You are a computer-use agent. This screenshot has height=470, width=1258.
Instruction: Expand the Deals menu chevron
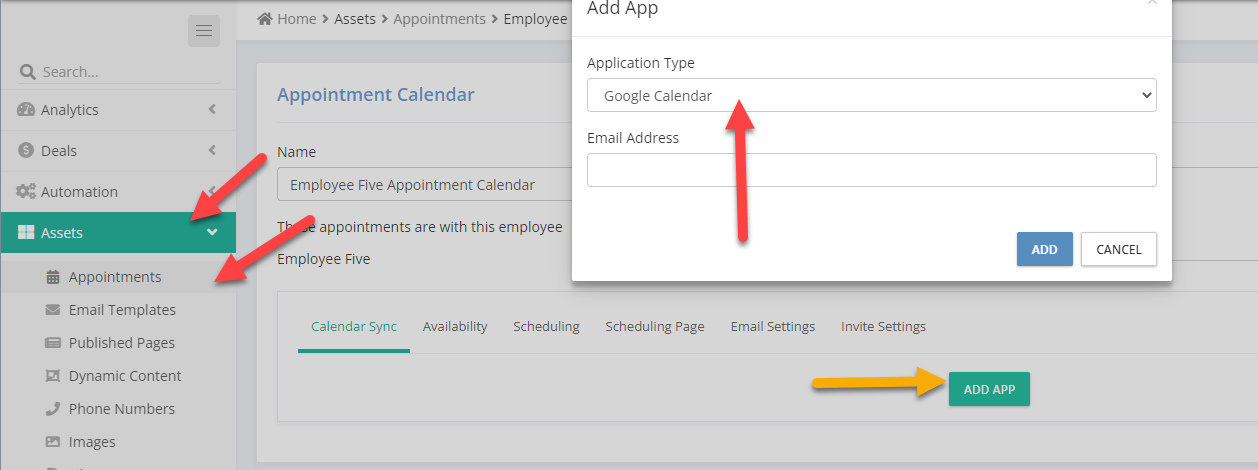point(212,151)
